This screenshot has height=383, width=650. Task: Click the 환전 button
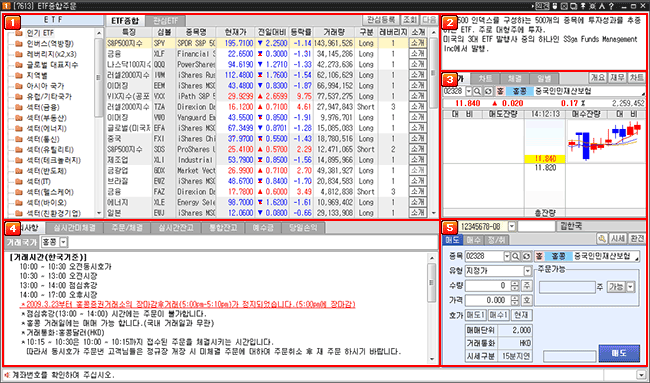pos(637,238)
